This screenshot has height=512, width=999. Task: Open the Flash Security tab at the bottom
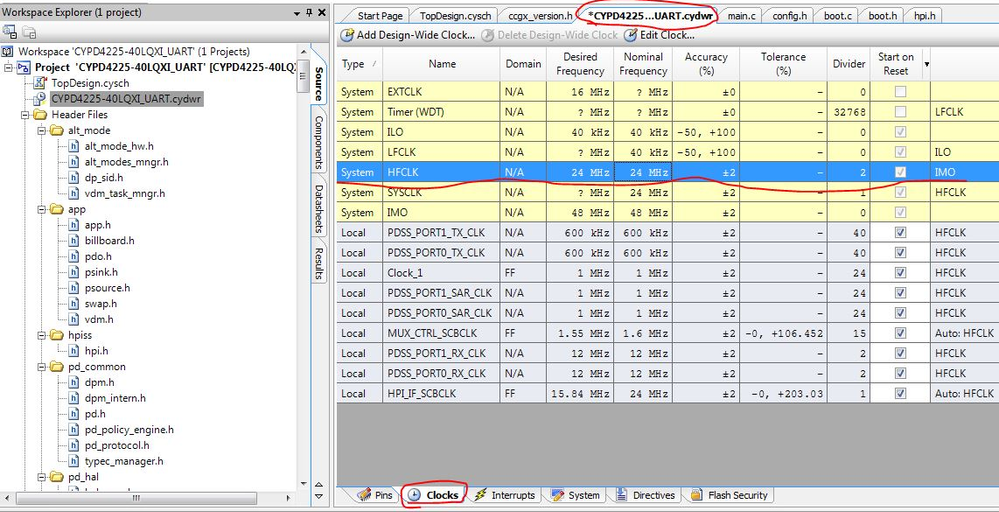click(x=730, y=495)
